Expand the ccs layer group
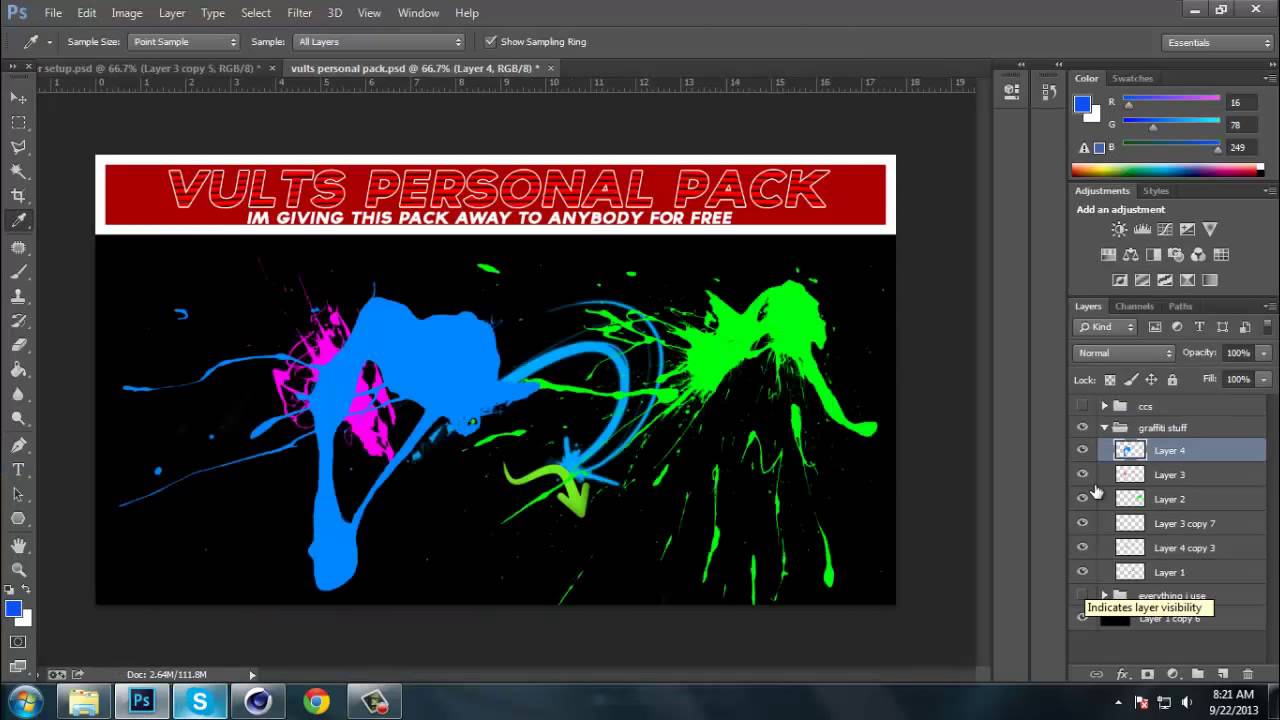This screenshot has height=720, width=1280. coord(1104,406)
